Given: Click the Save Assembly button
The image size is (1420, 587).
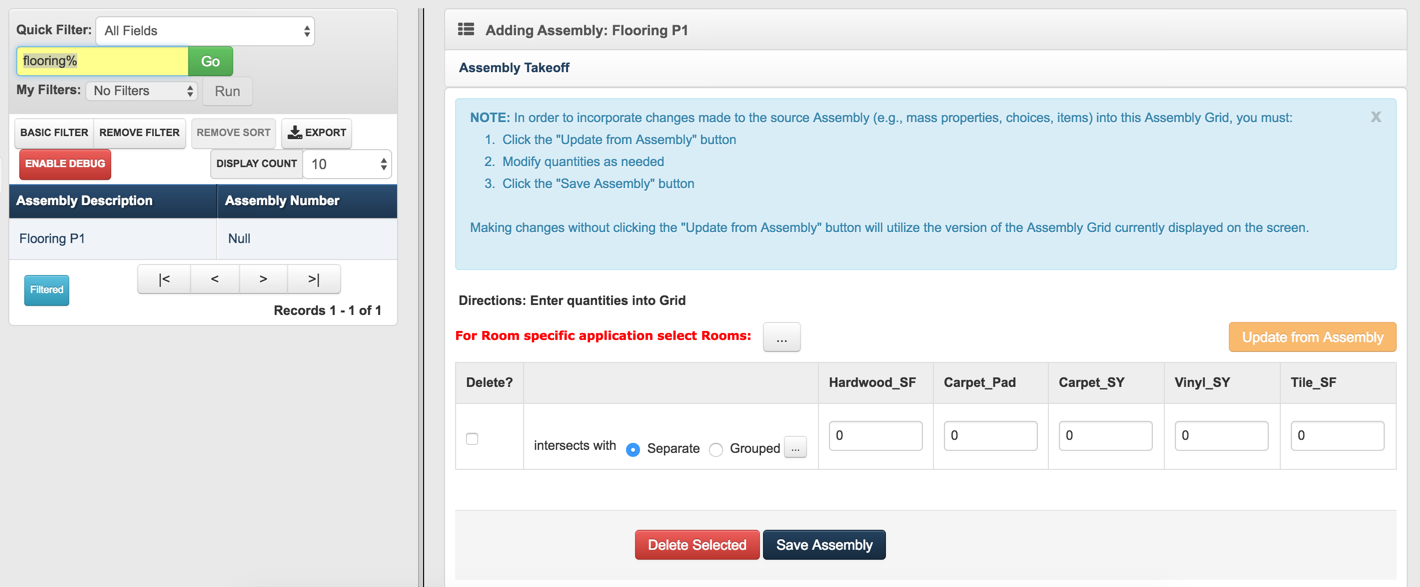Looking at the screenshot, I should click(824, 544).
